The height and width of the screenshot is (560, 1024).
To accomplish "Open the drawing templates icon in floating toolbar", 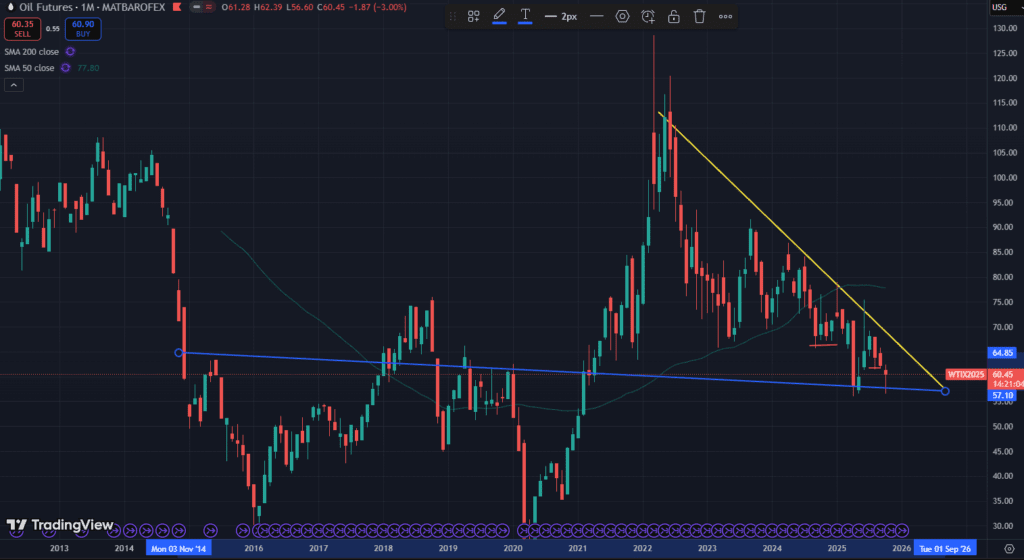I will pyautogui.click(x=474, y=17).
